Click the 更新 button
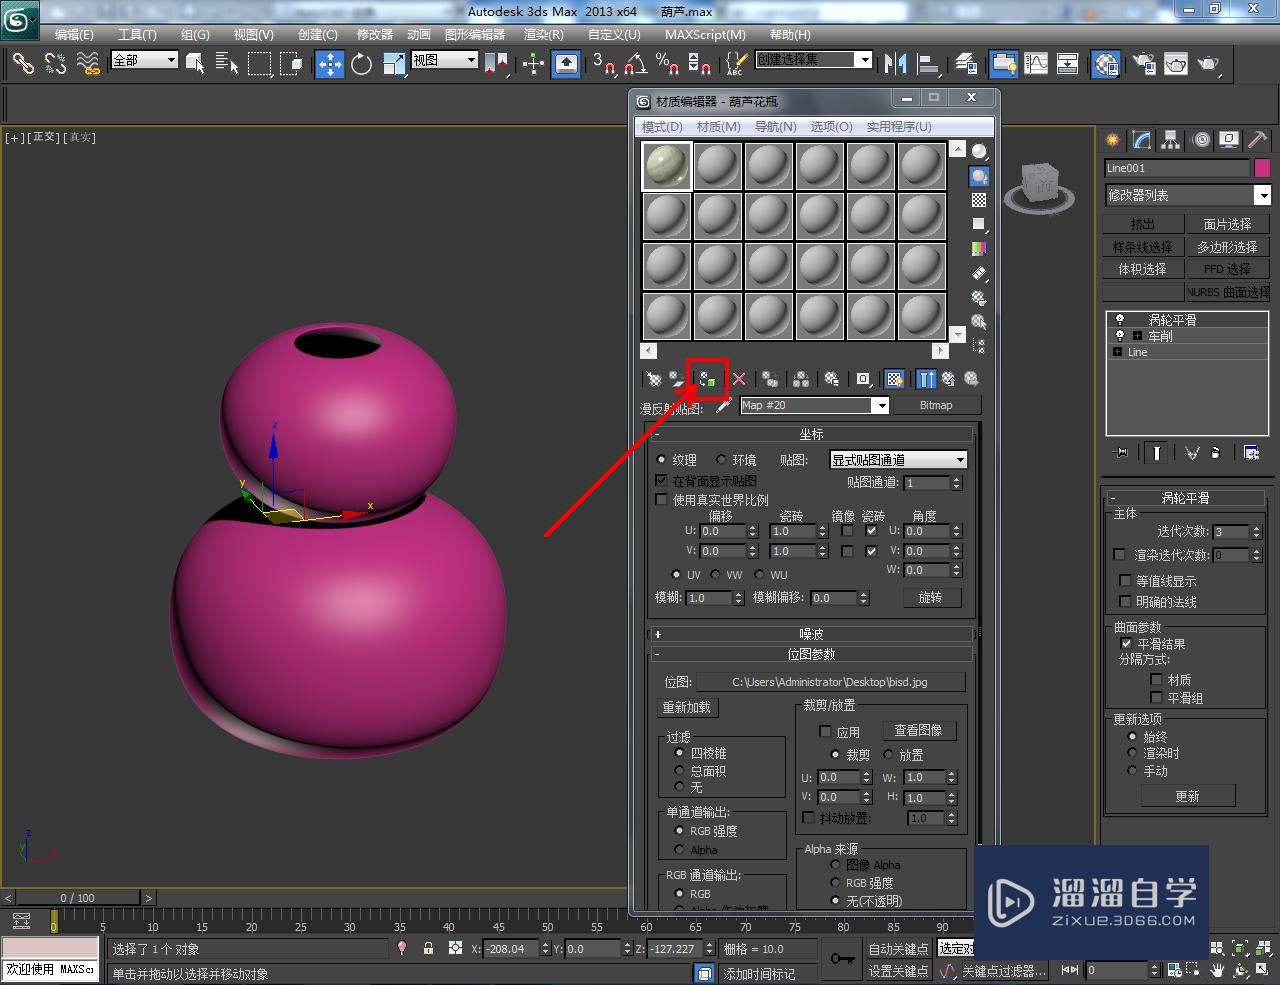This screenshot has width=1280, height=985. [1188, 796]
